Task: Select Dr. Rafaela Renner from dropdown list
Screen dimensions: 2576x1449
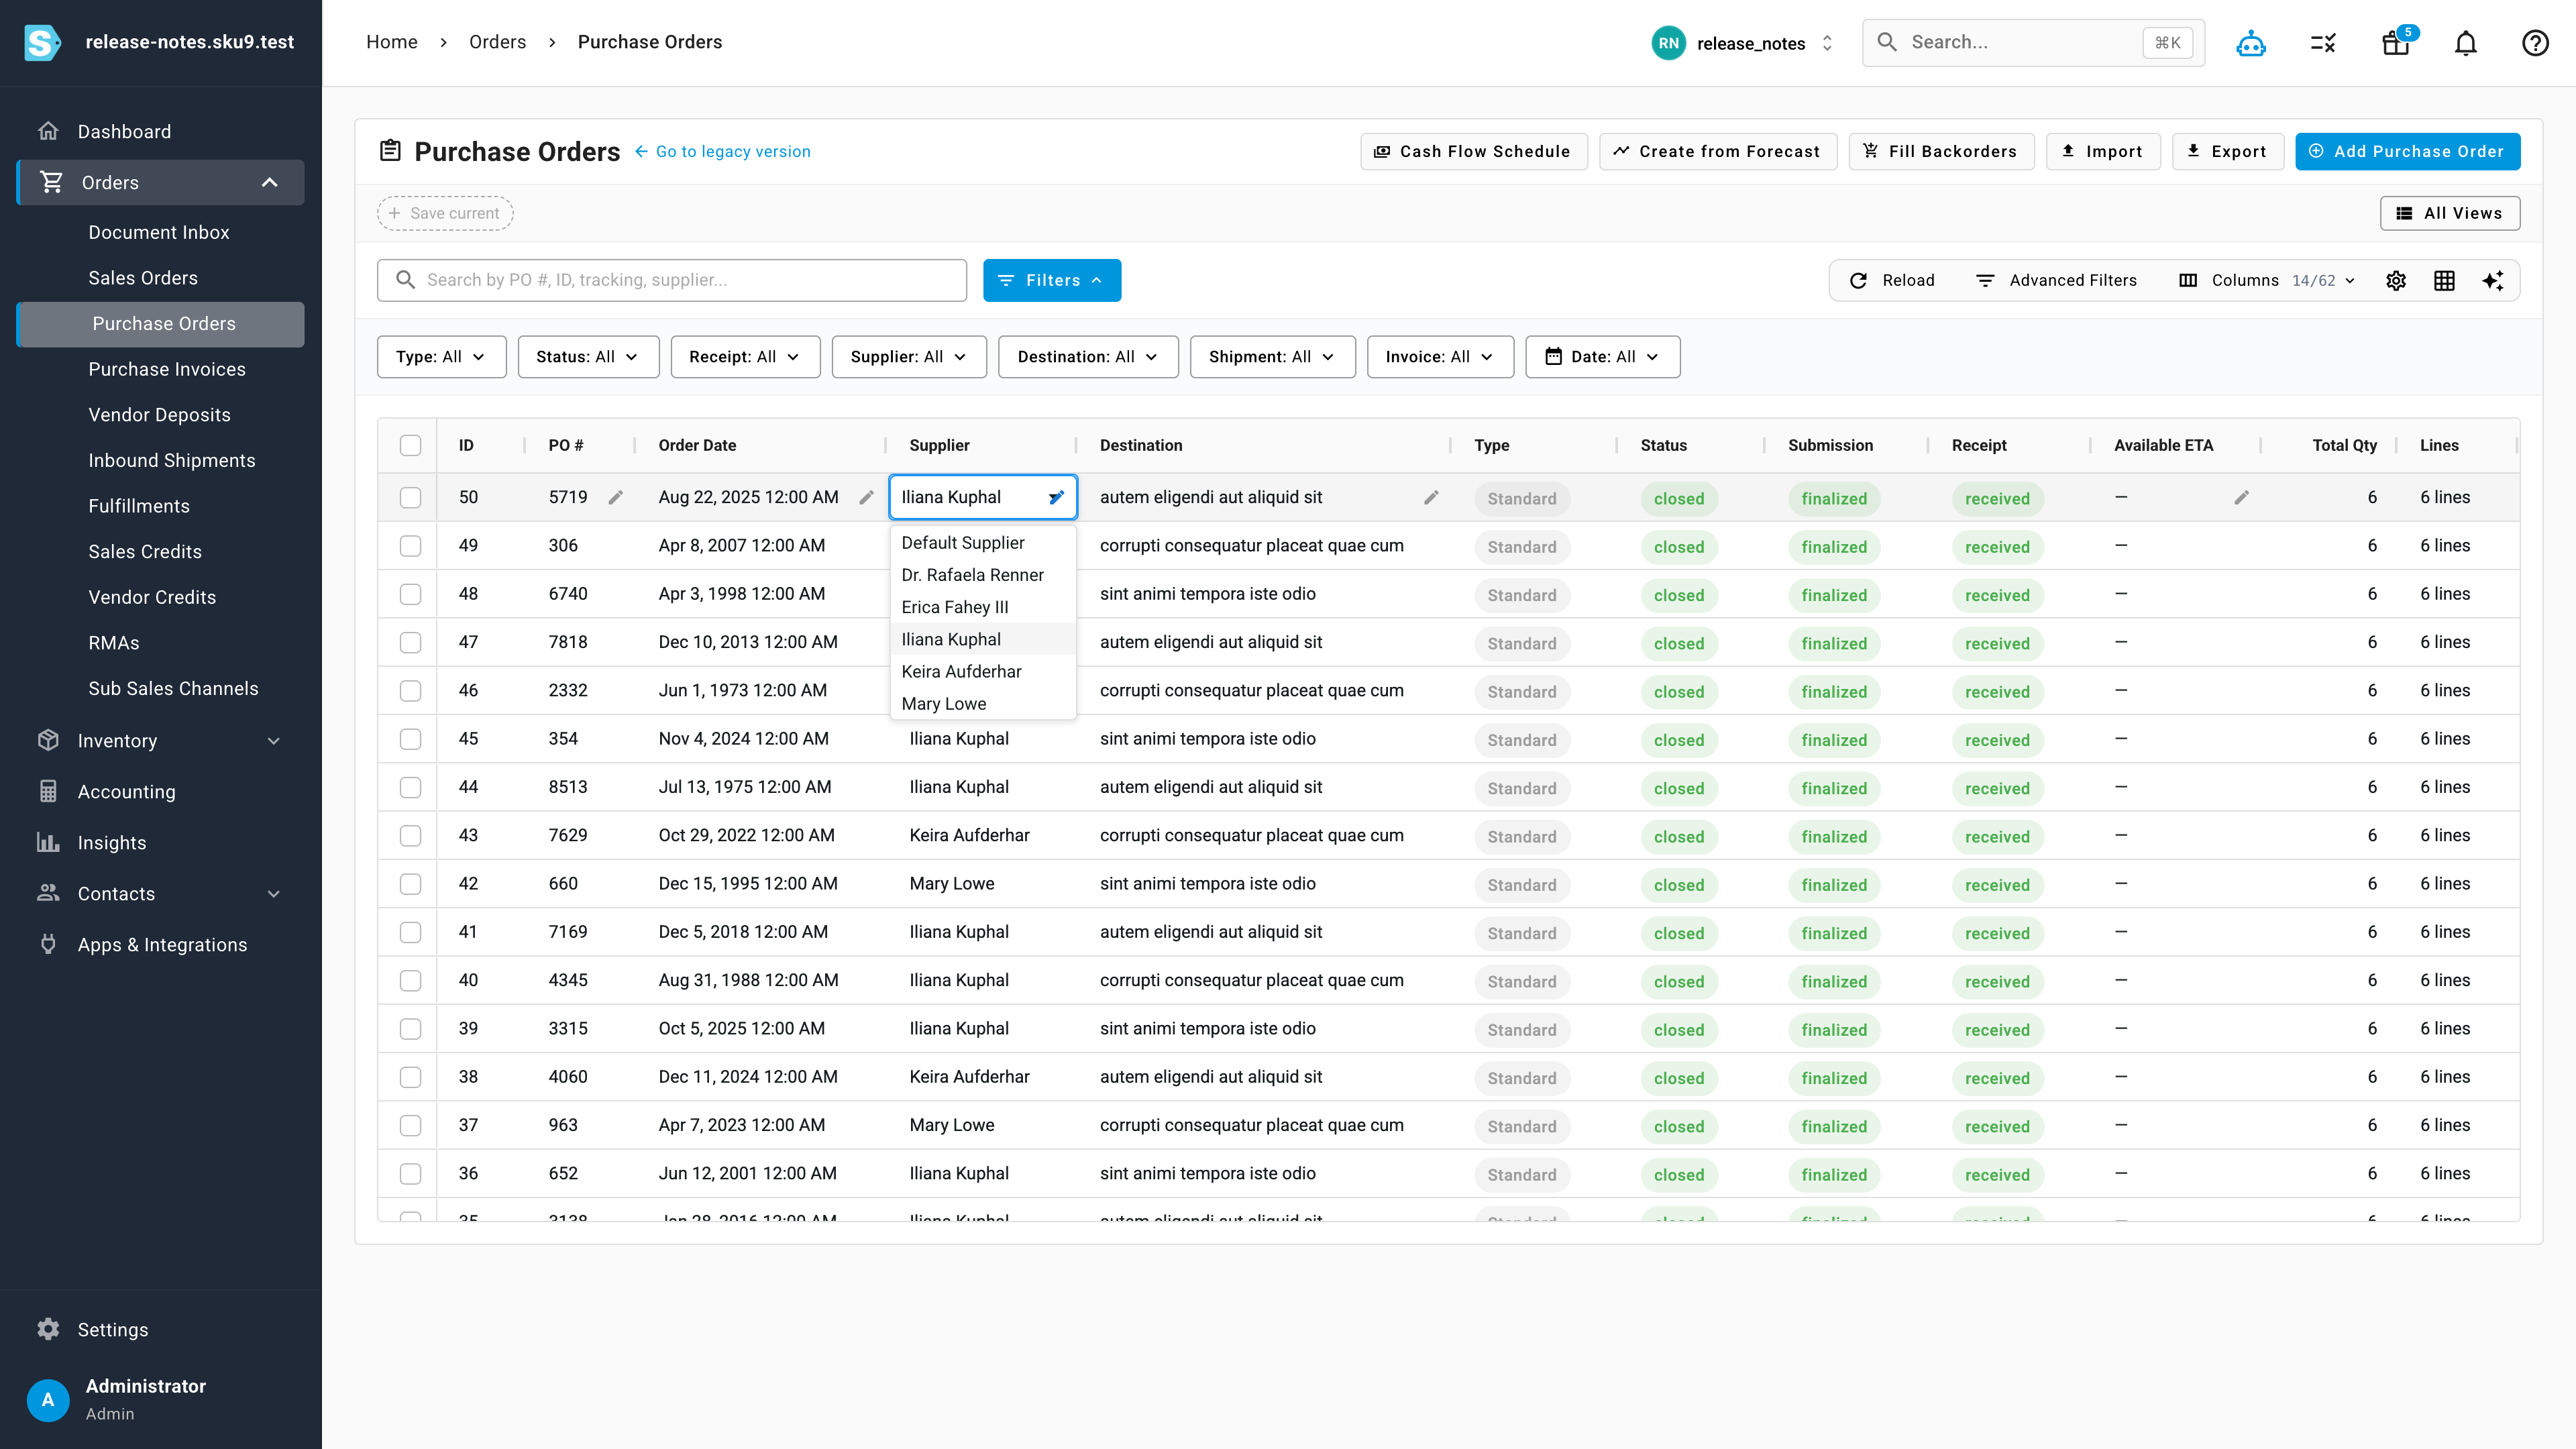Action: tap(983, 575)
